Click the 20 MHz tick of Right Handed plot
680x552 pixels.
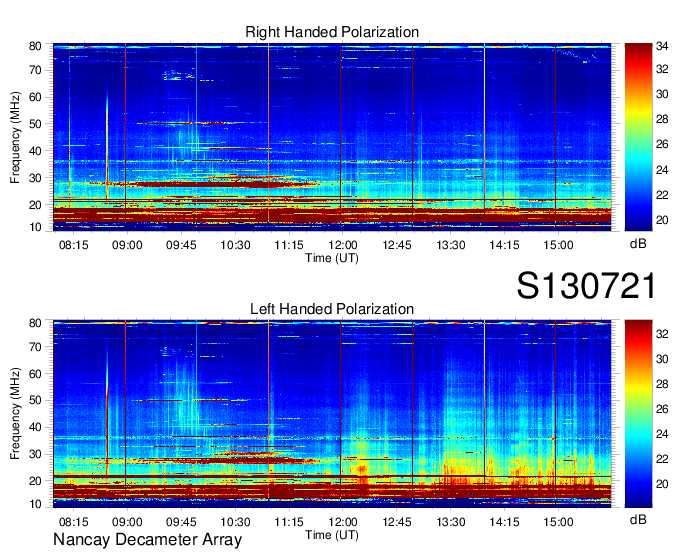click(35, 205)
